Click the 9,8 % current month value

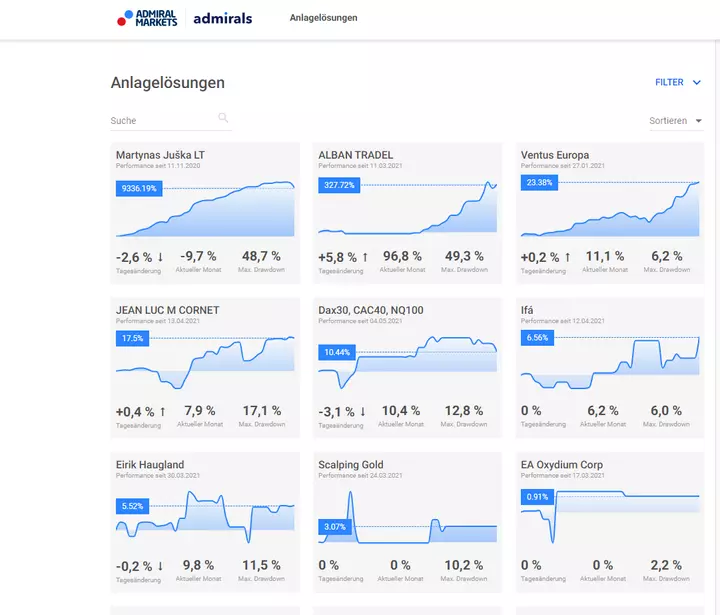tap(198, 565)
